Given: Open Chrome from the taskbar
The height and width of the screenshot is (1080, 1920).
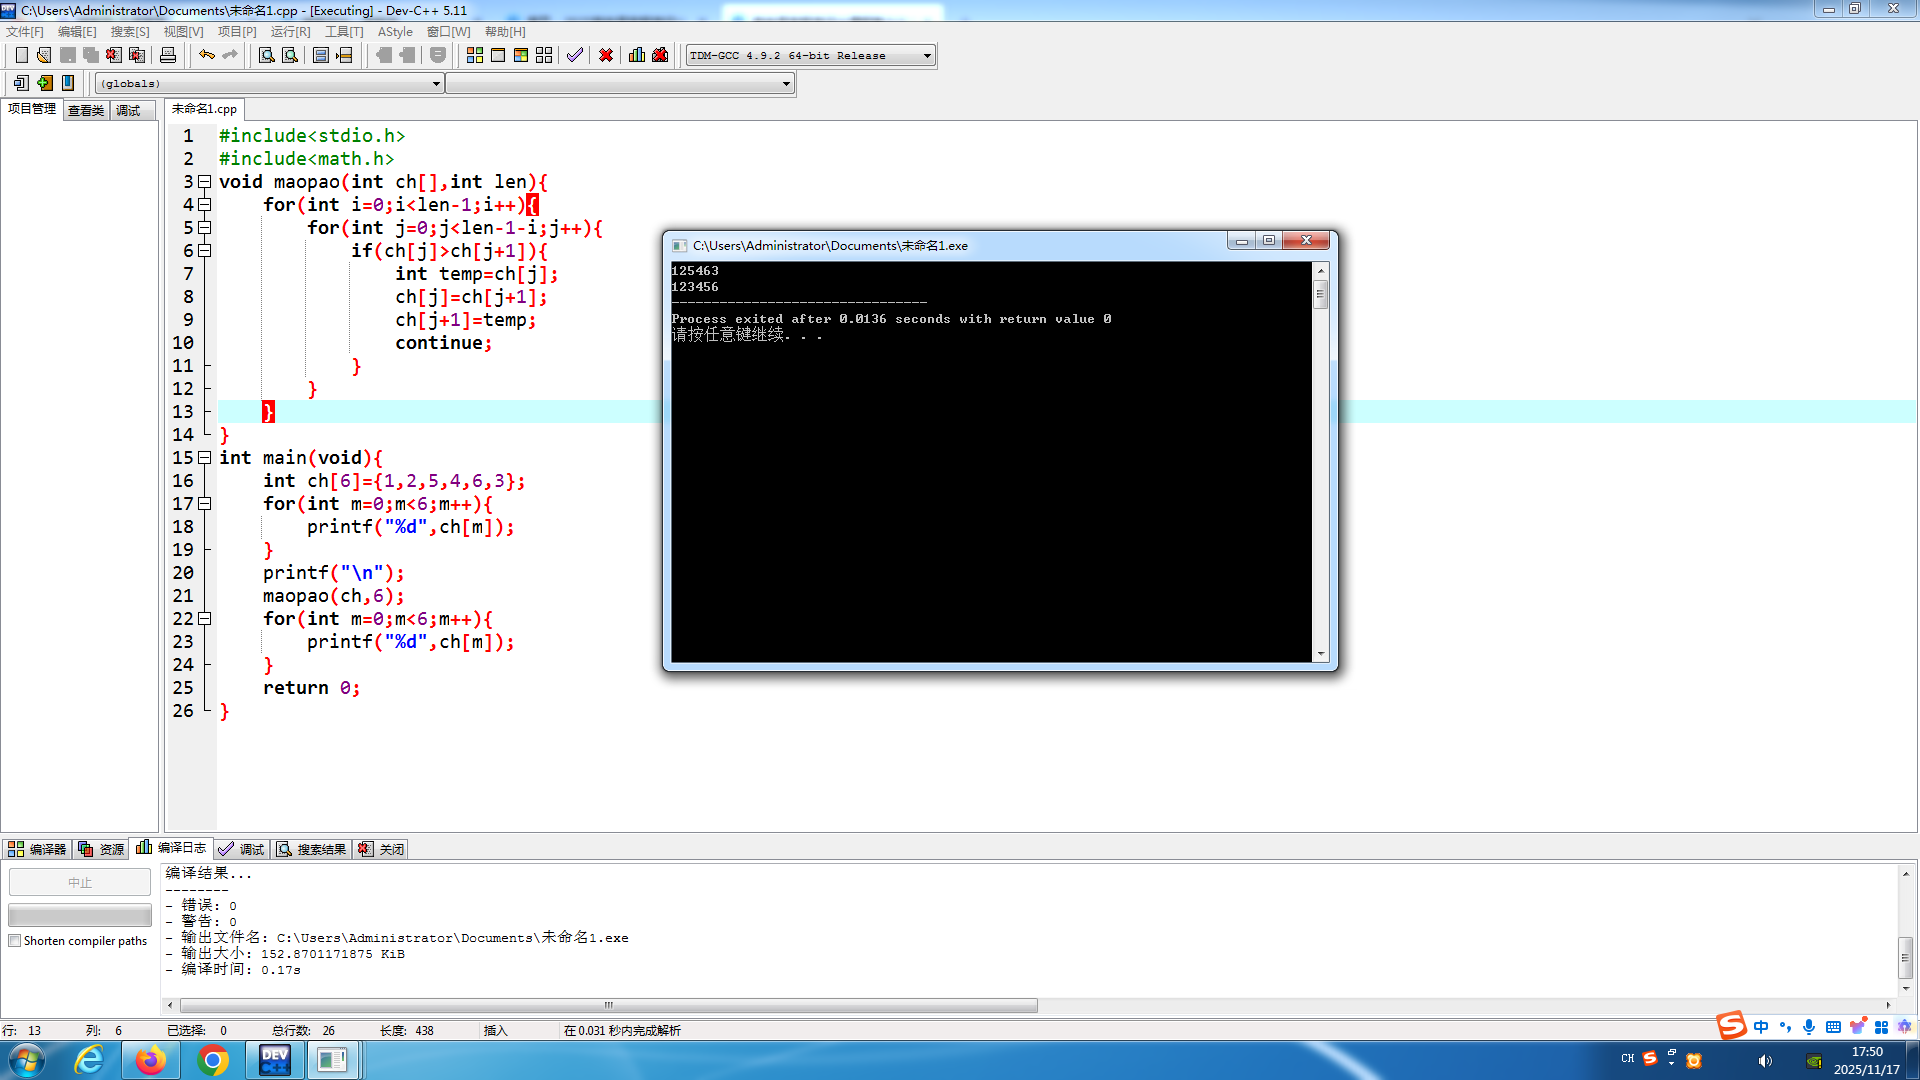Looking at the screenshot, I should 212,1060.
